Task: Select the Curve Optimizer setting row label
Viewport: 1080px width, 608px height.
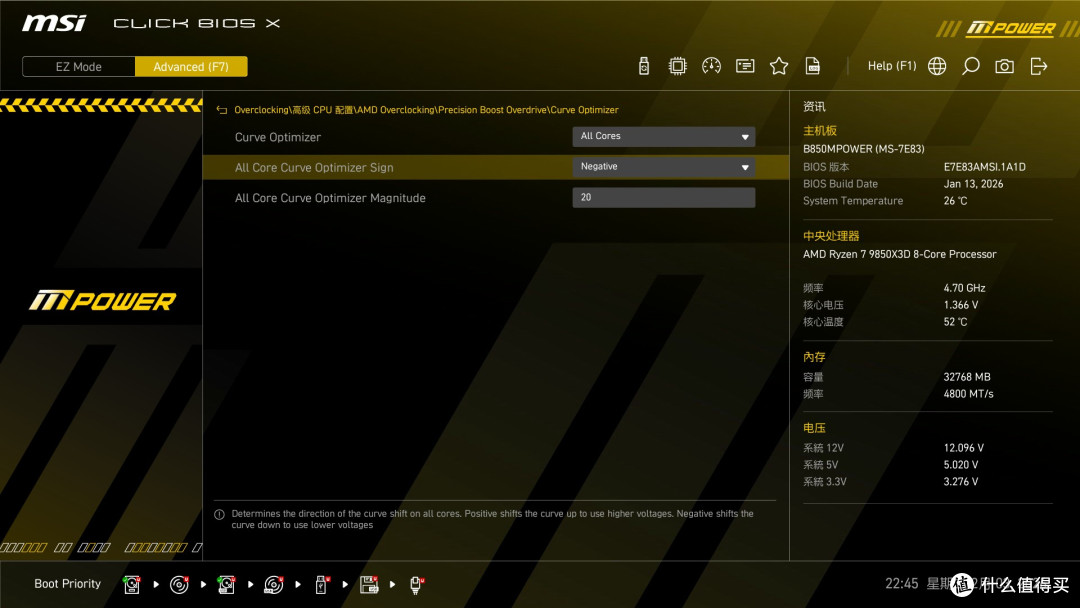Action: tap(278, 137)
